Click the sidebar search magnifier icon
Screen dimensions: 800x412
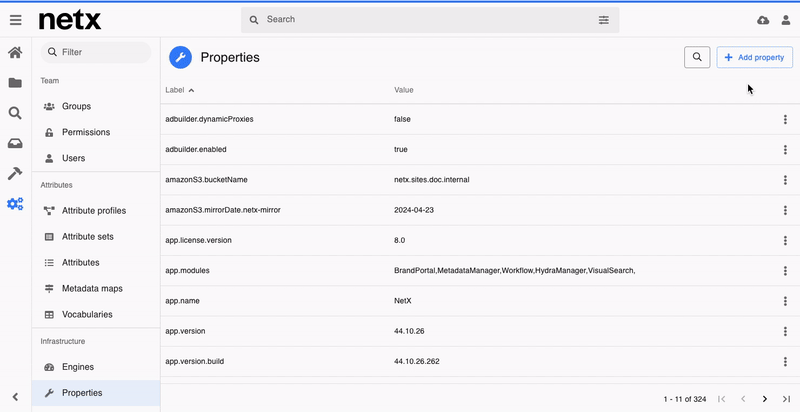(15, 113)
